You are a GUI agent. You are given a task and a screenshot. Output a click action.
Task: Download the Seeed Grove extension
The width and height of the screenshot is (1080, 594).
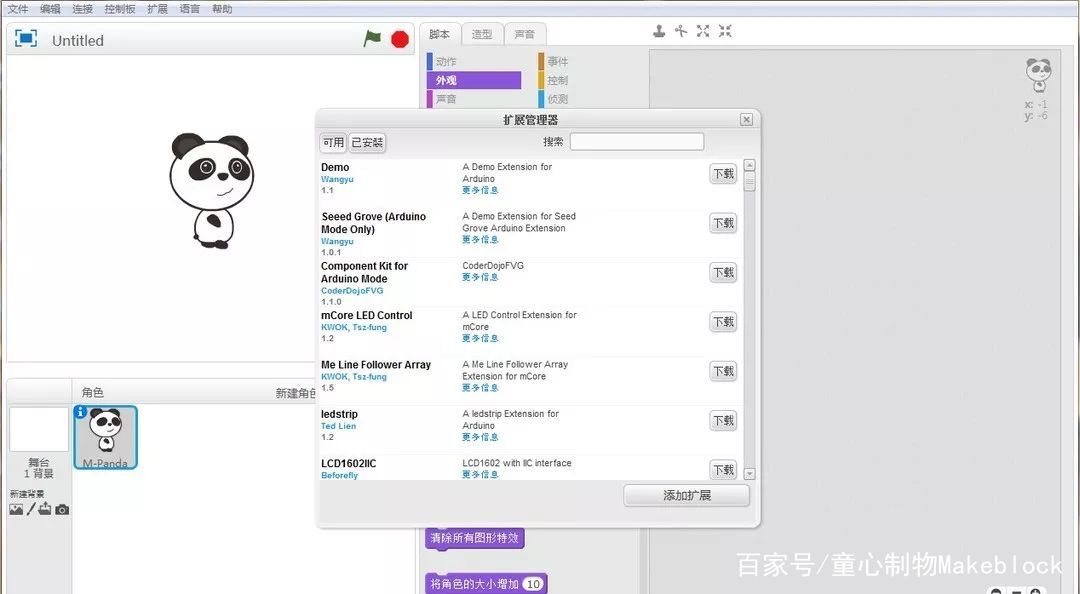click(x=723, y=223)
